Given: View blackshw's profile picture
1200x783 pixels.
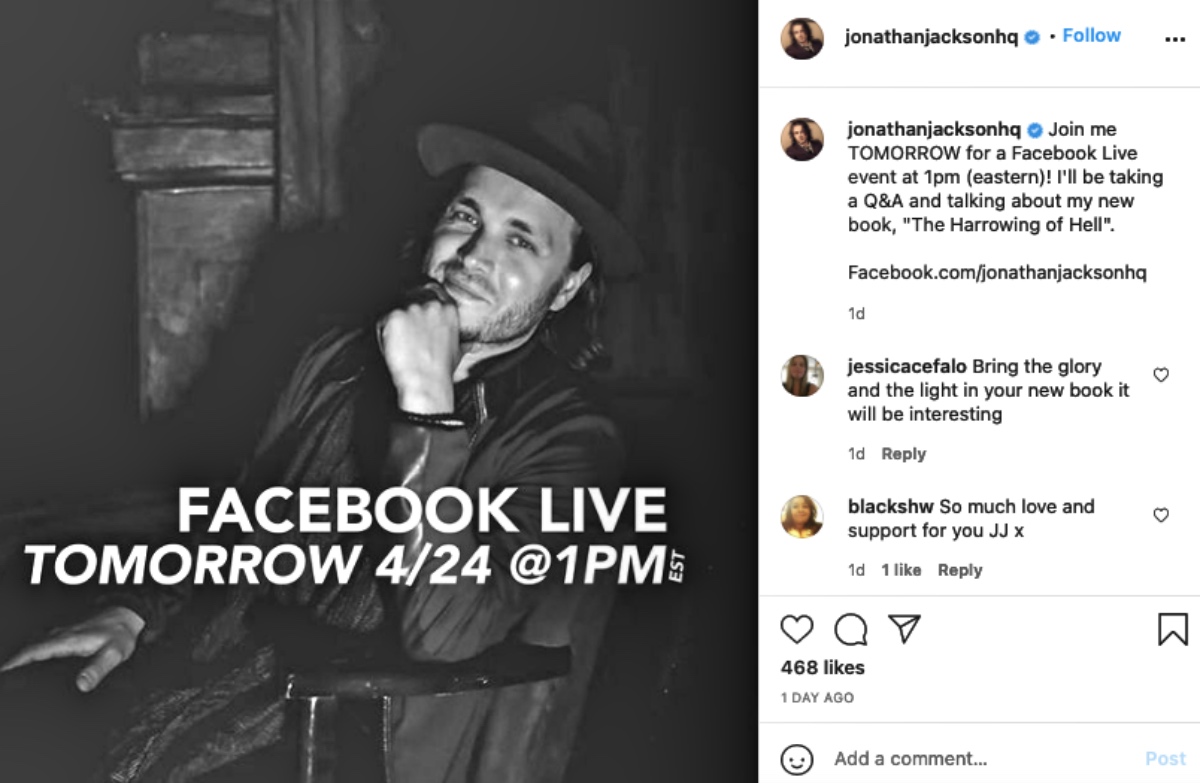Looking at the screenshot, I should point(802,516).
